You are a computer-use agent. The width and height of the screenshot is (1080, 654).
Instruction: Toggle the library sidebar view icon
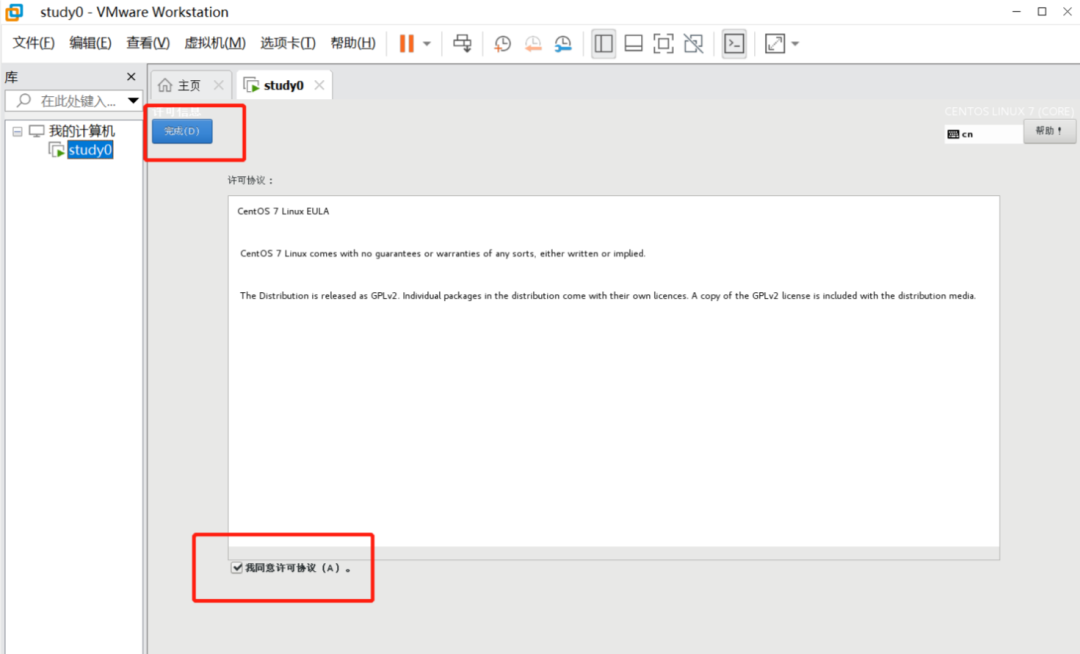603,43
